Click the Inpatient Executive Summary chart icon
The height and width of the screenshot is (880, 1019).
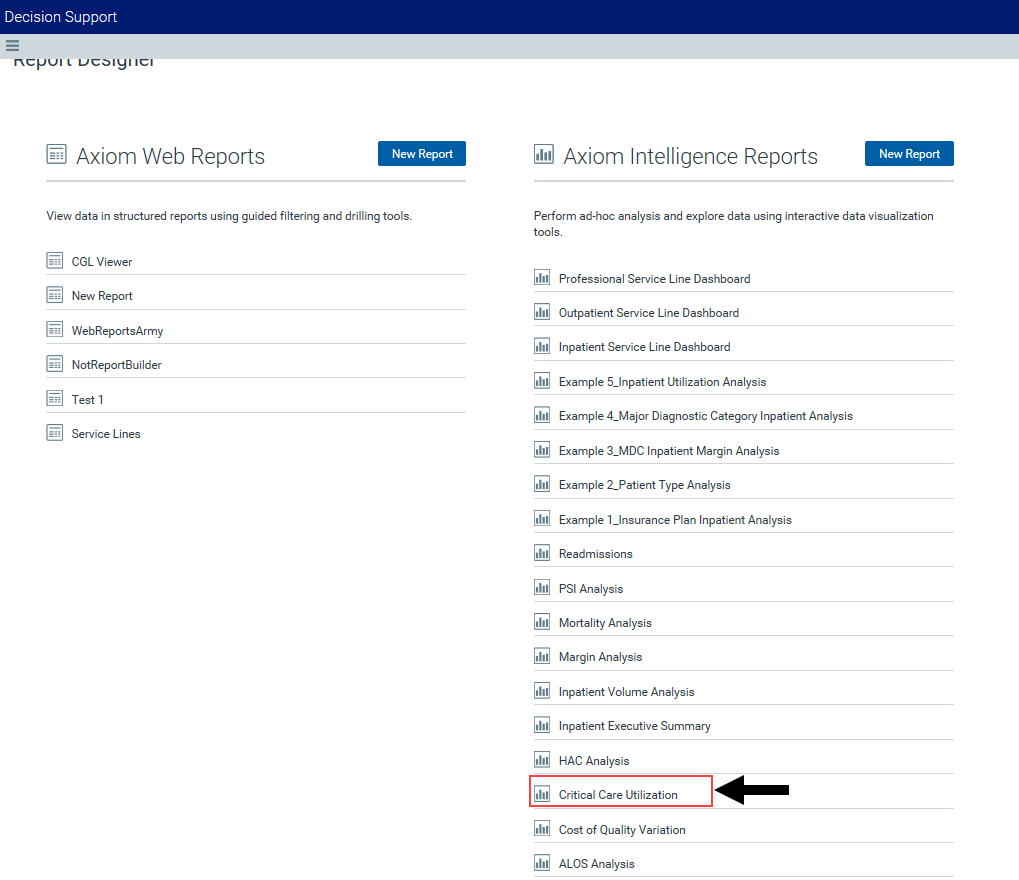542,725
